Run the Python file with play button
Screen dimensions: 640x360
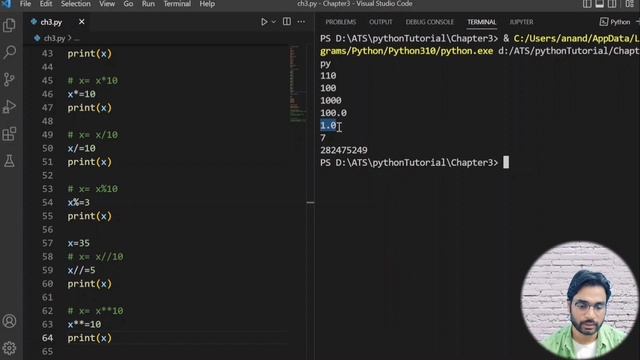coord(264,22)
